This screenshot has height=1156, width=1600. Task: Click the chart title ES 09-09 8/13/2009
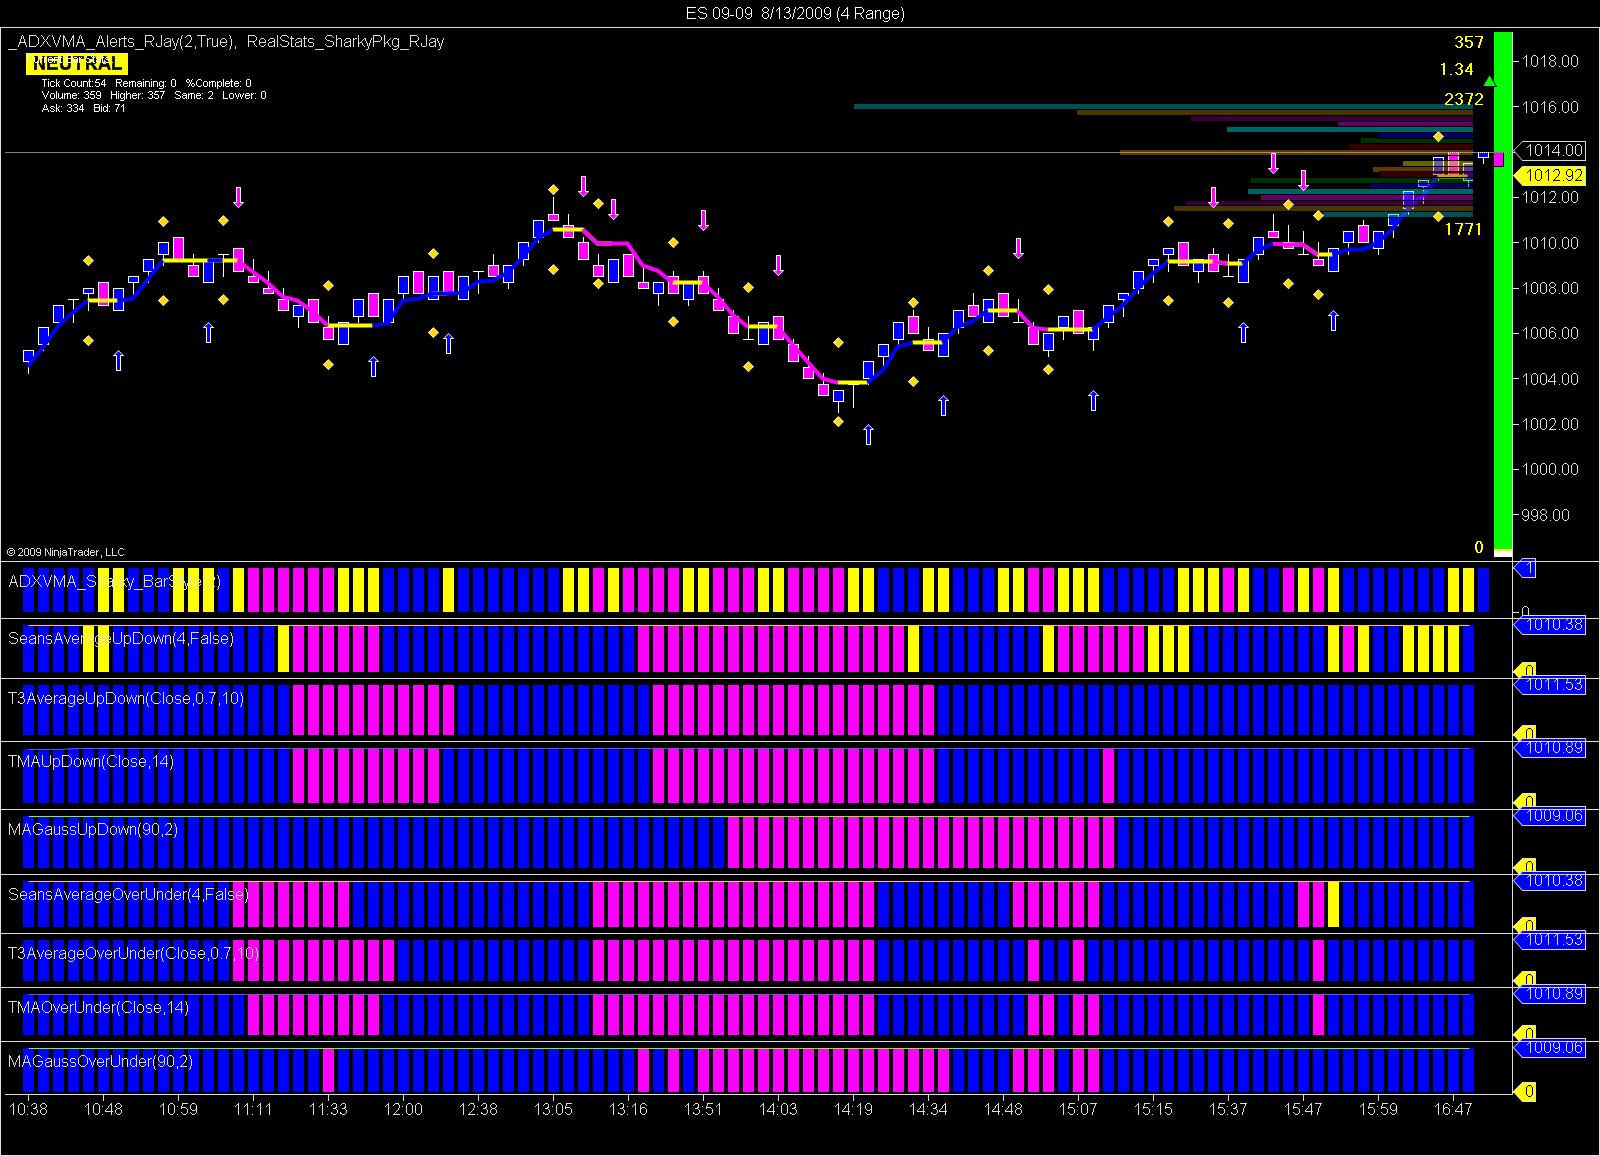click(795, 13)
